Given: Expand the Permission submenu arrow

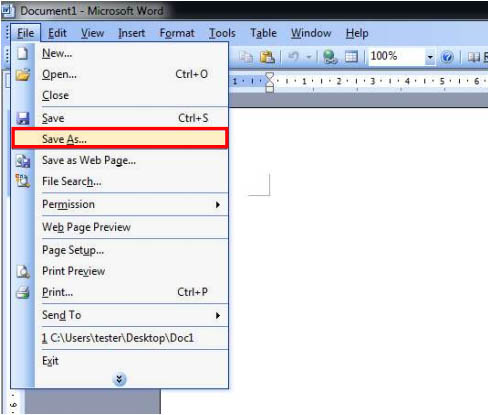Looking at the screenshot, I should pyautogui.click(x=218, y=204).
